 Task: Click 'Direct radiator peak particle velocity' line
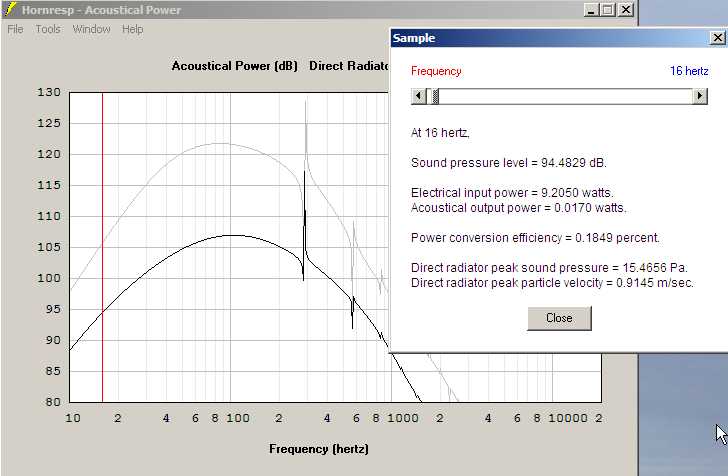pyautogui.click(x=552, y=283)
